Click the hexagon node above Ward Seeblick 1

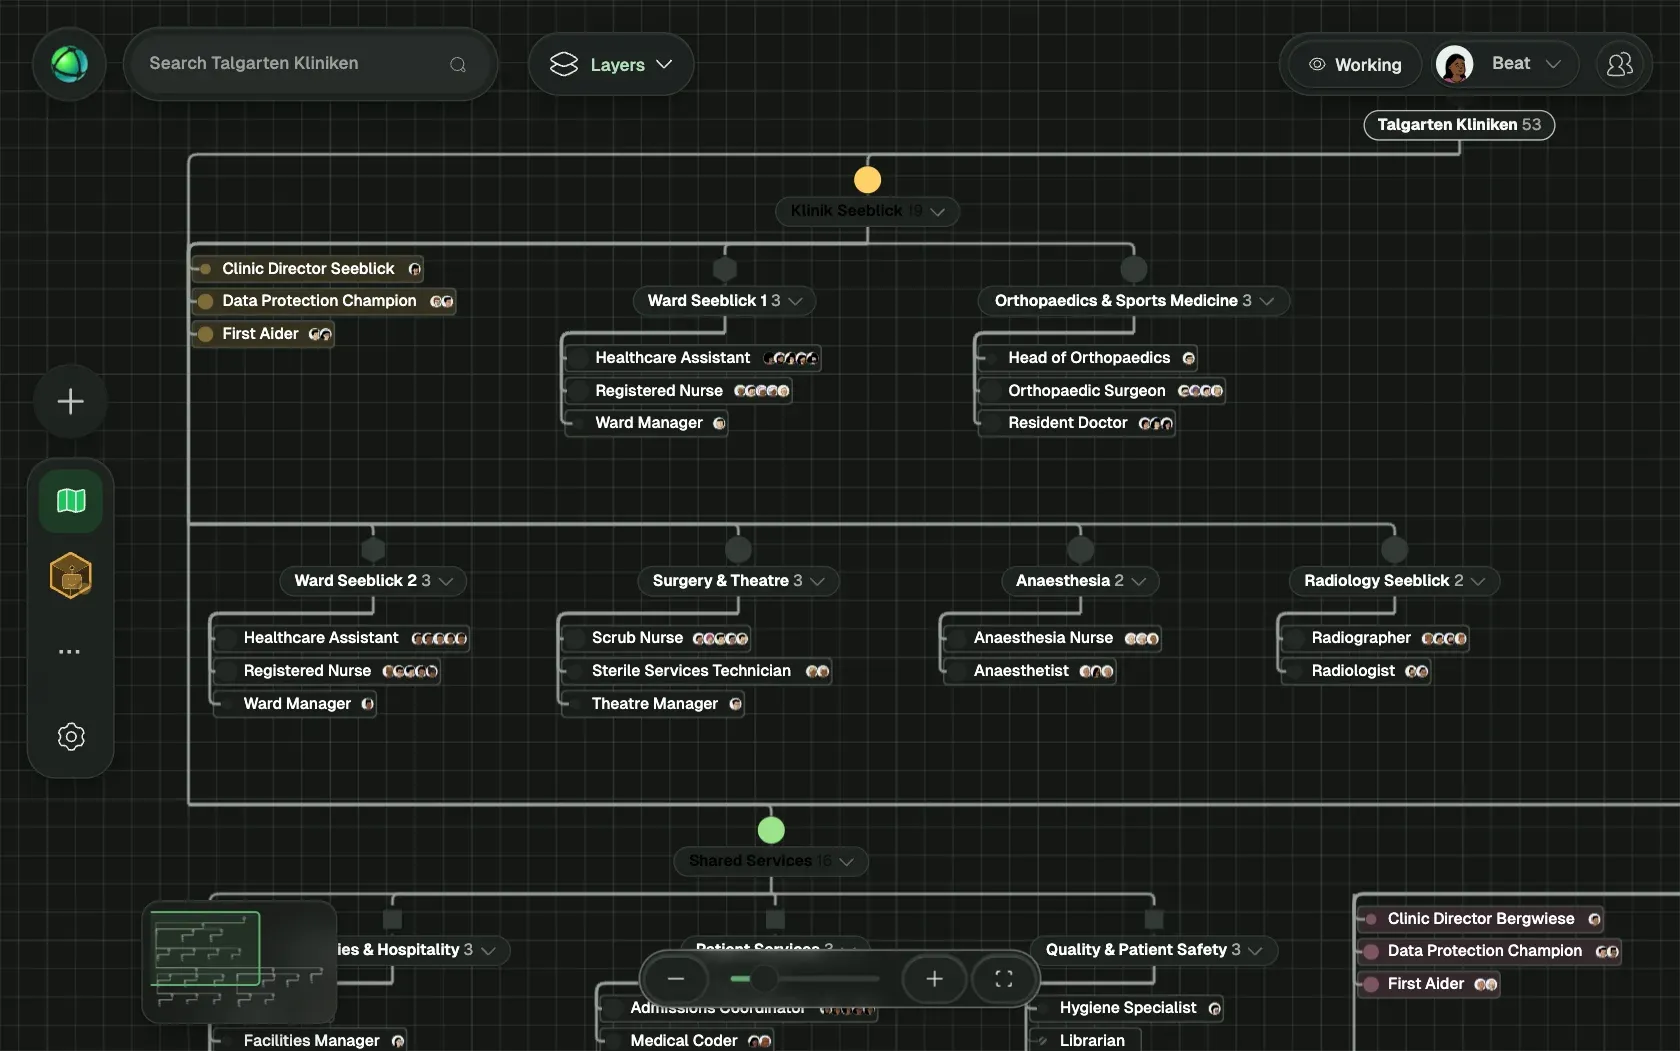pos(725,269)
